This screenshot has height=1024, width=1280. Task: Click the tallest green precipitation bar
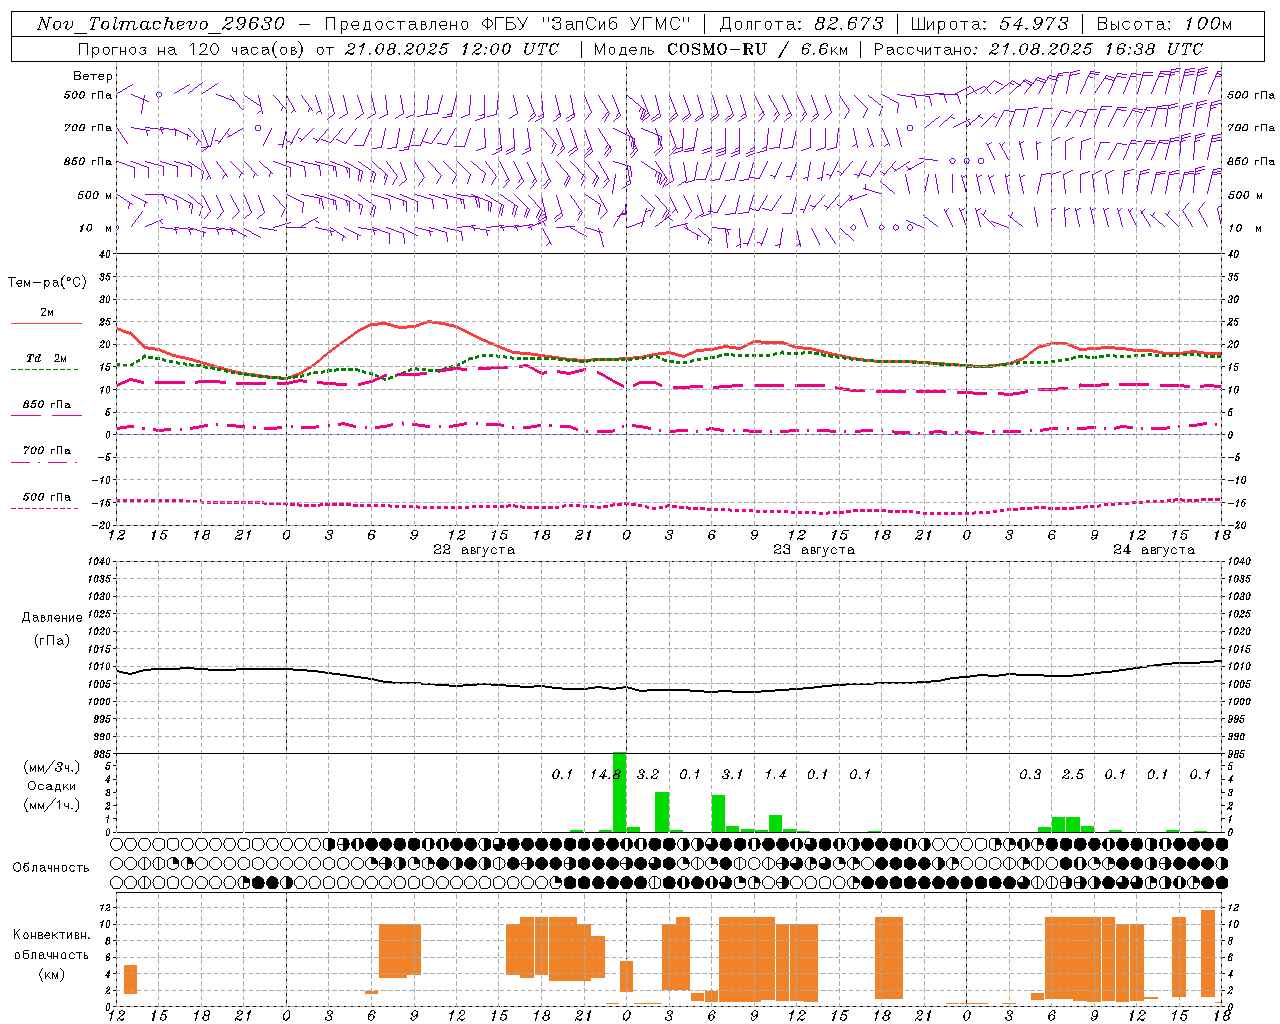[619, 792]
